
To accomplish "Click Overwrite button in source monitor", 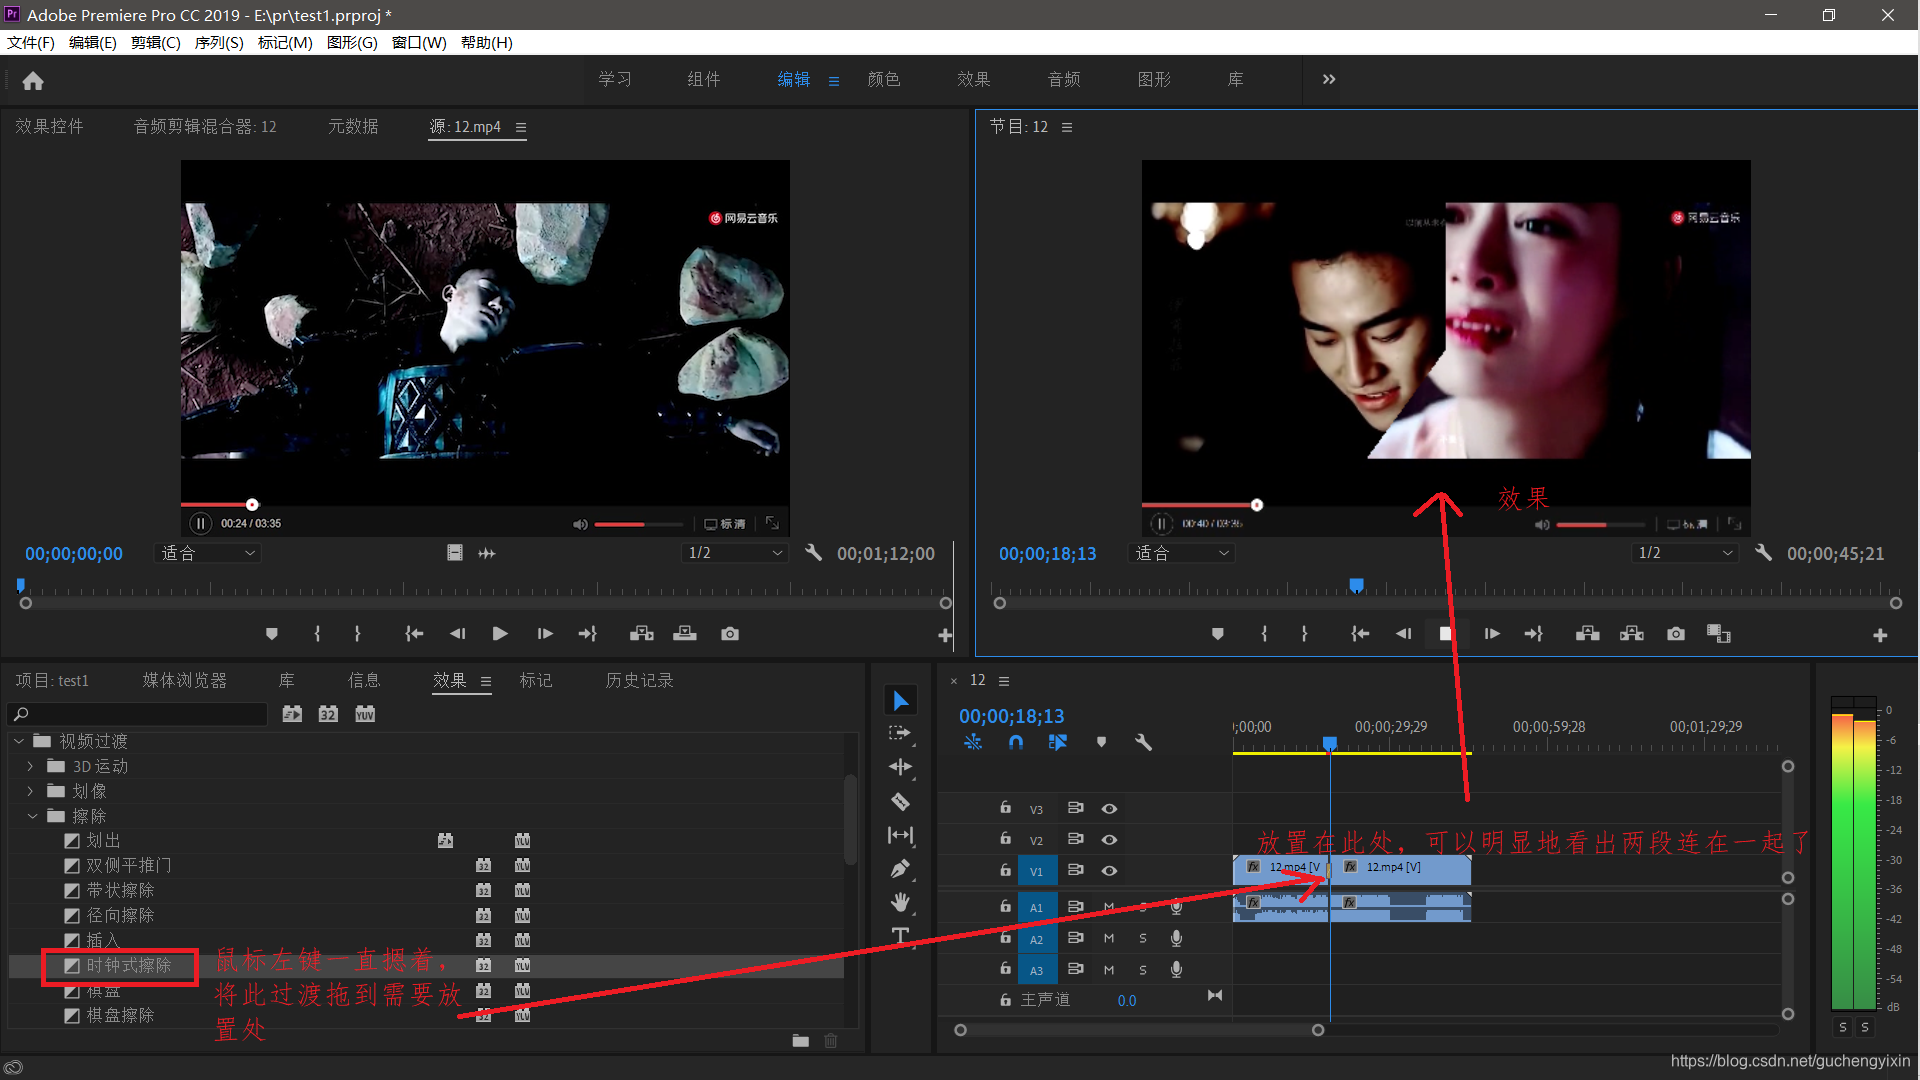I will pos(685,634).
